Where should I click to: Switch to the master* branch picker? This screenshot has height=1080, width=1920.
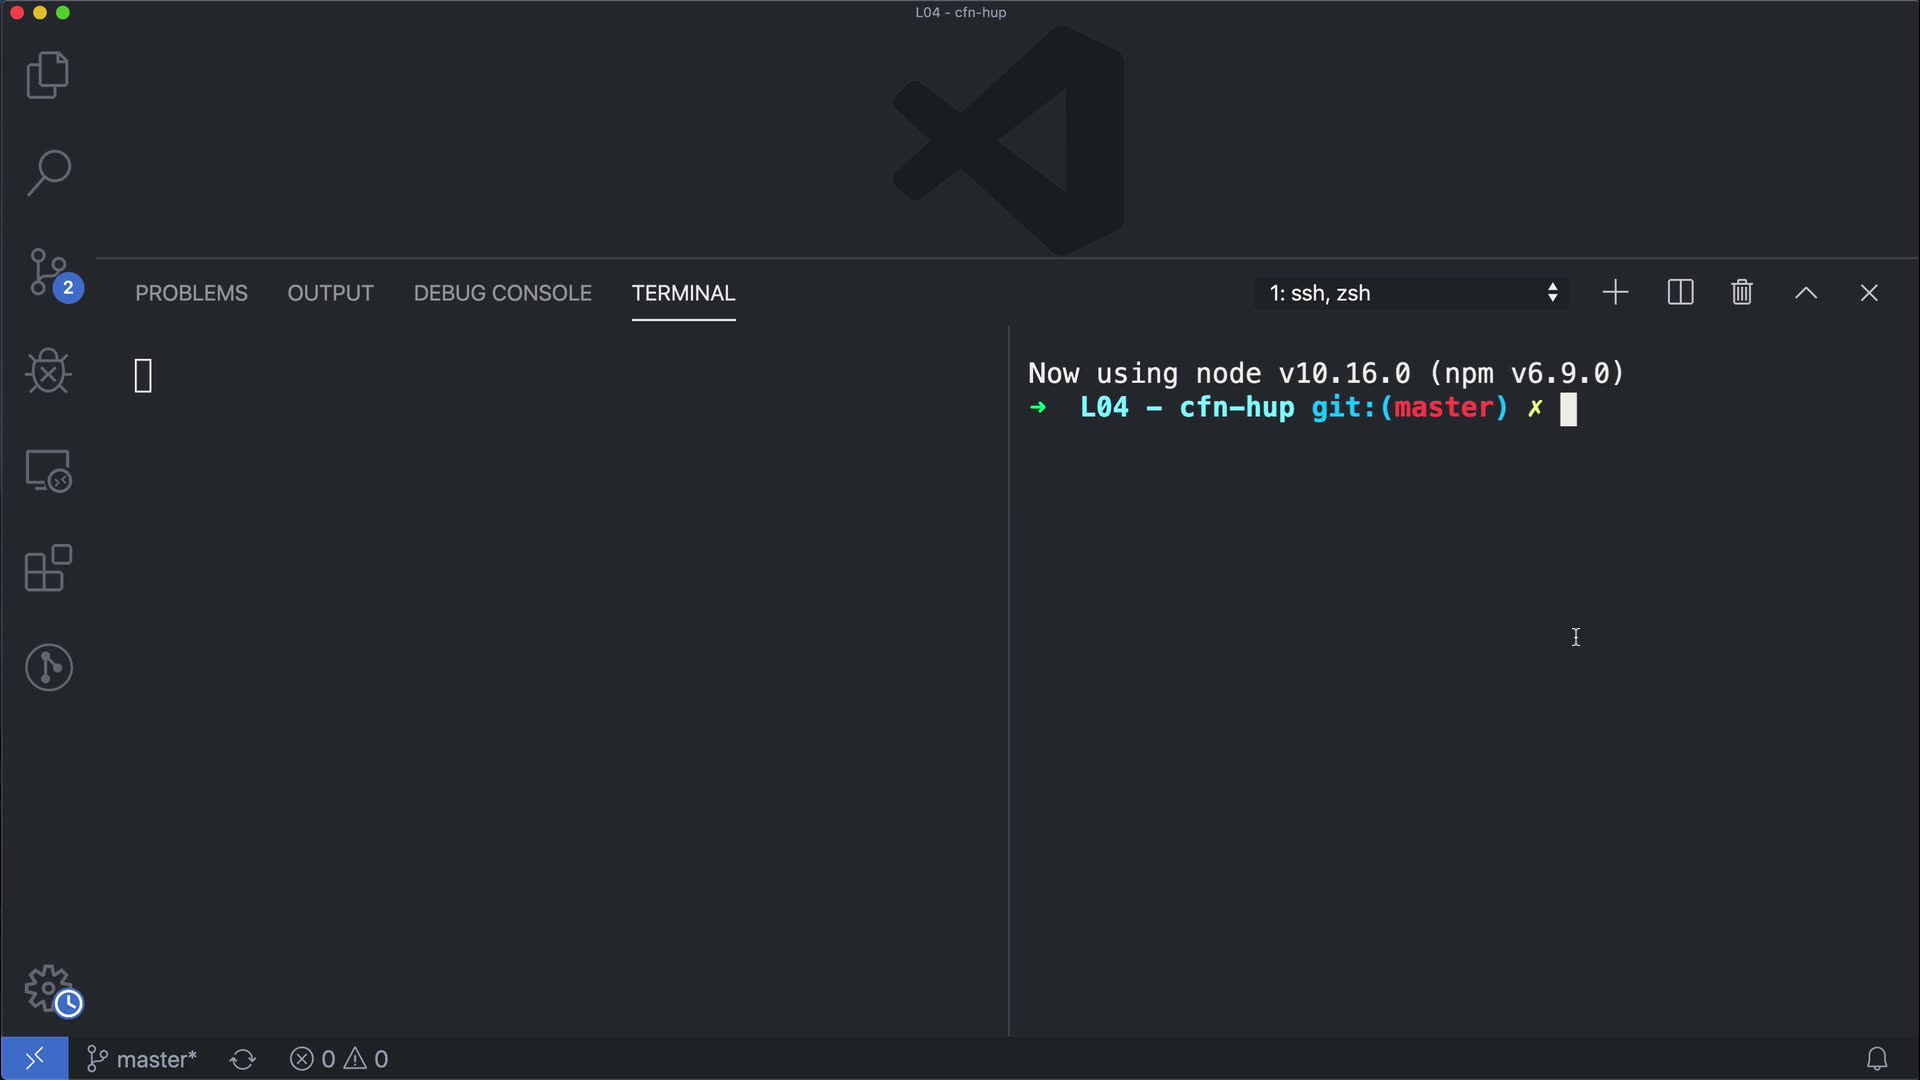(142, 1059)
